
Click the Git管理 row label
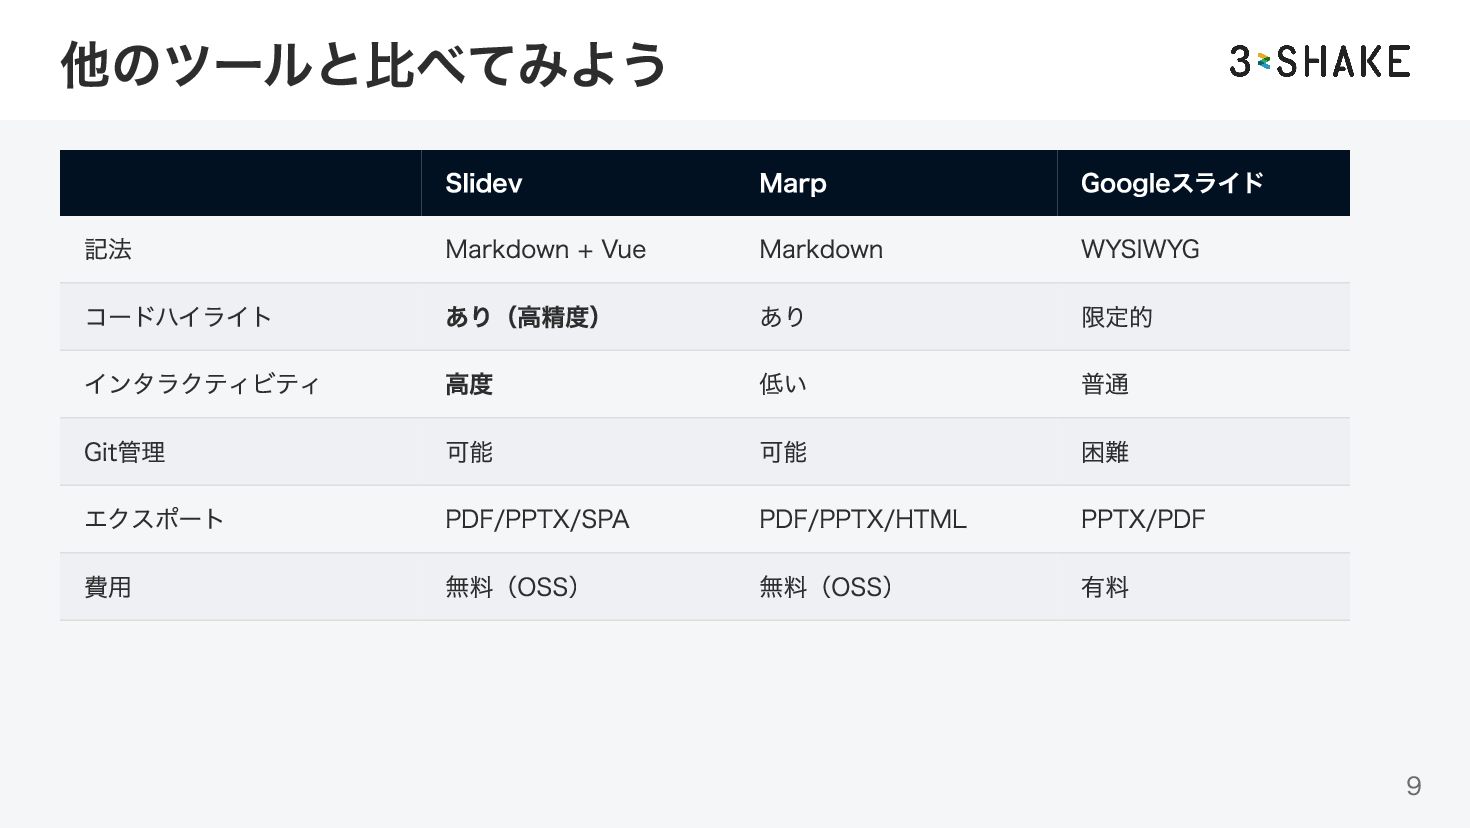125,452
